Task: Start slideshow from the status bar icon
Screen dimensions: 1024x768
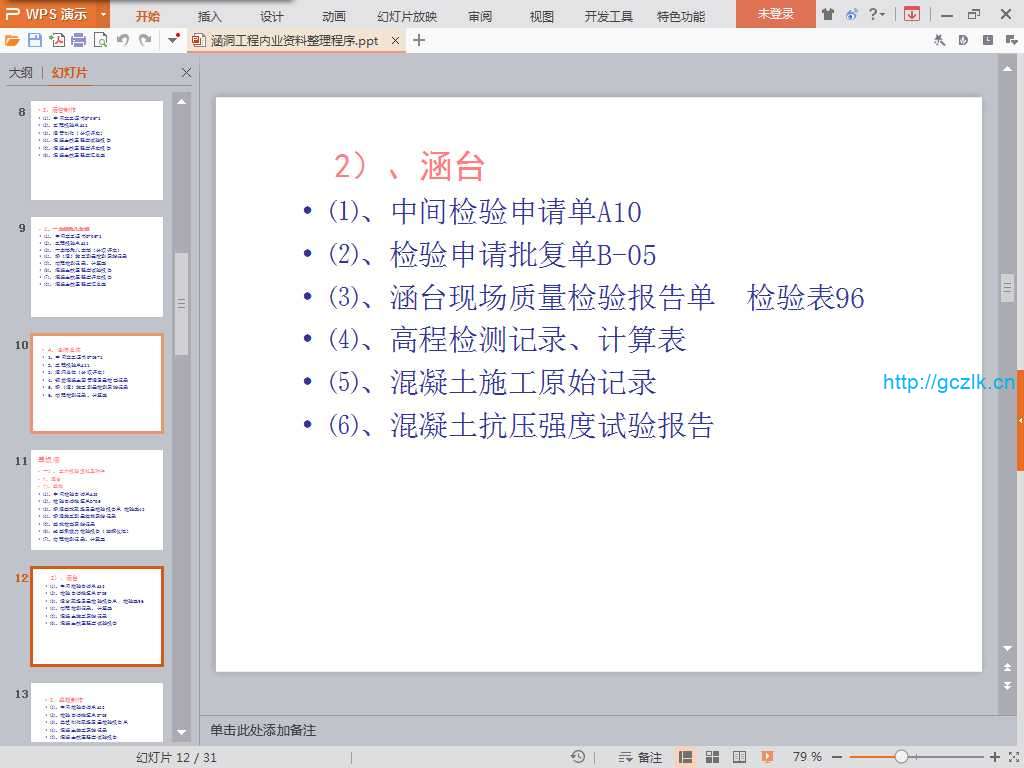Action: click(767, 757)
